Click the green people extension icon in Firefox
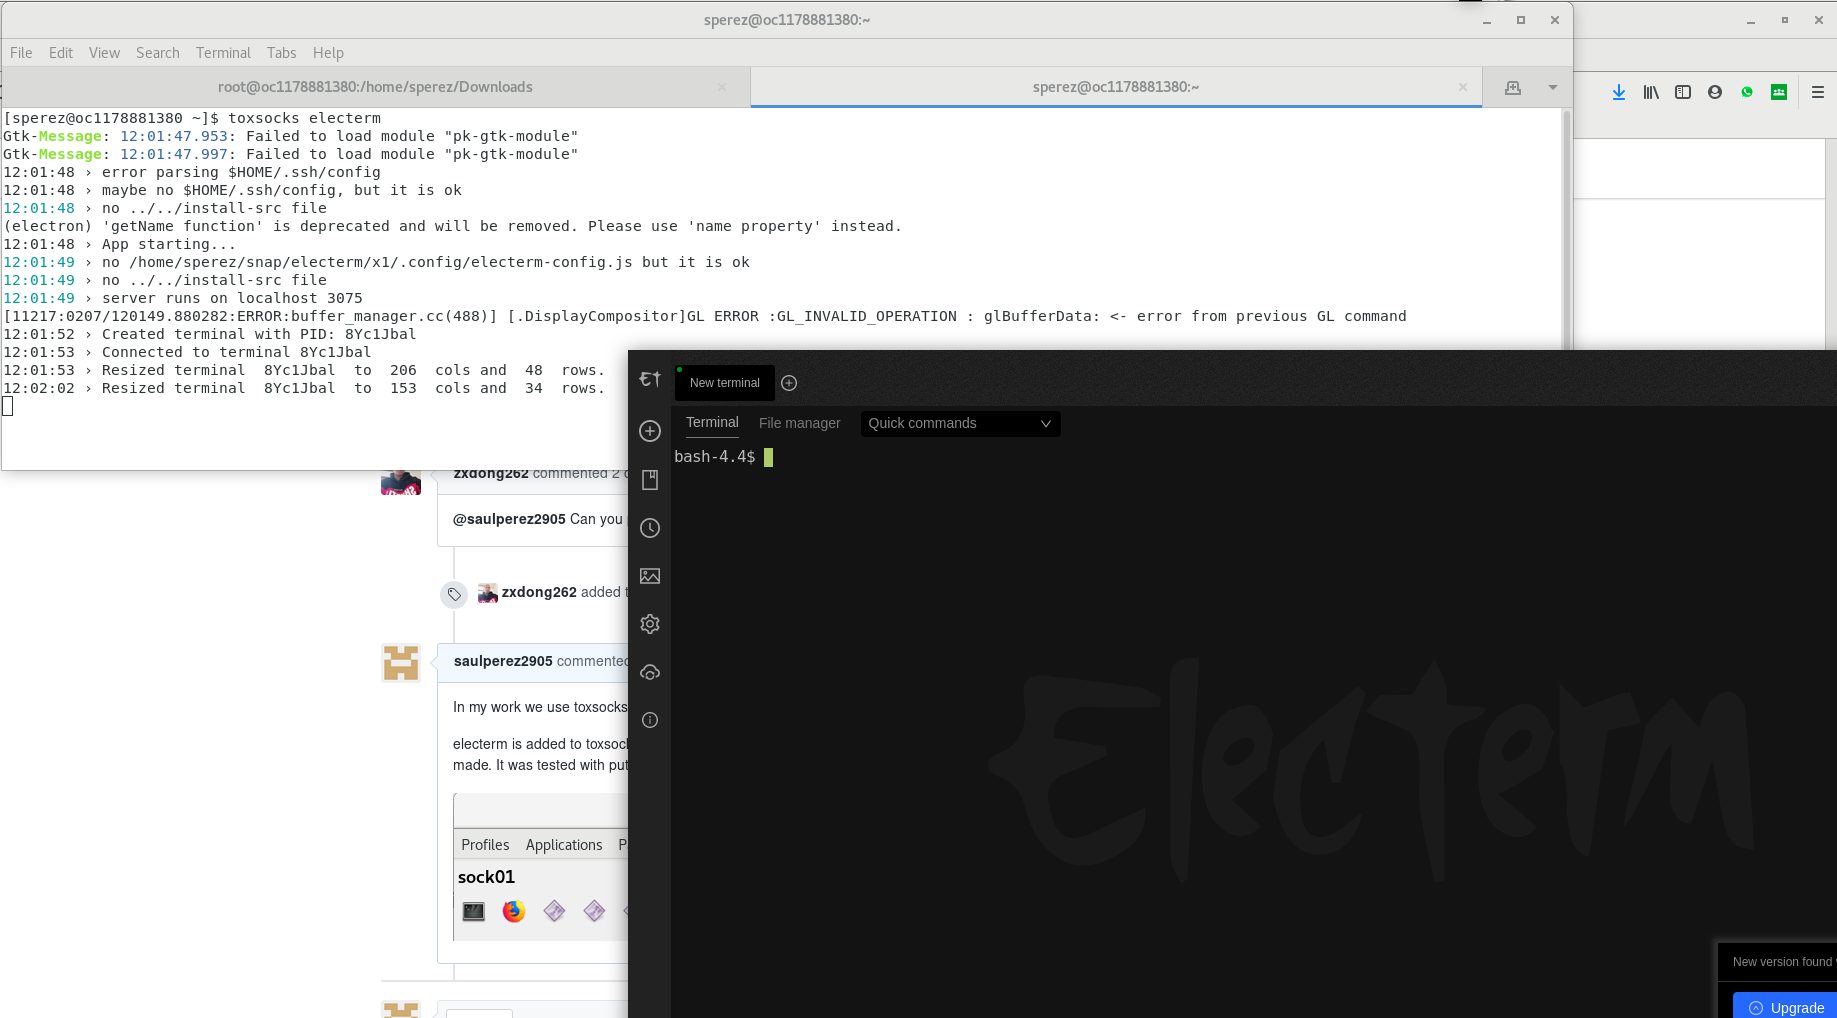 (x=1779, y=92)
